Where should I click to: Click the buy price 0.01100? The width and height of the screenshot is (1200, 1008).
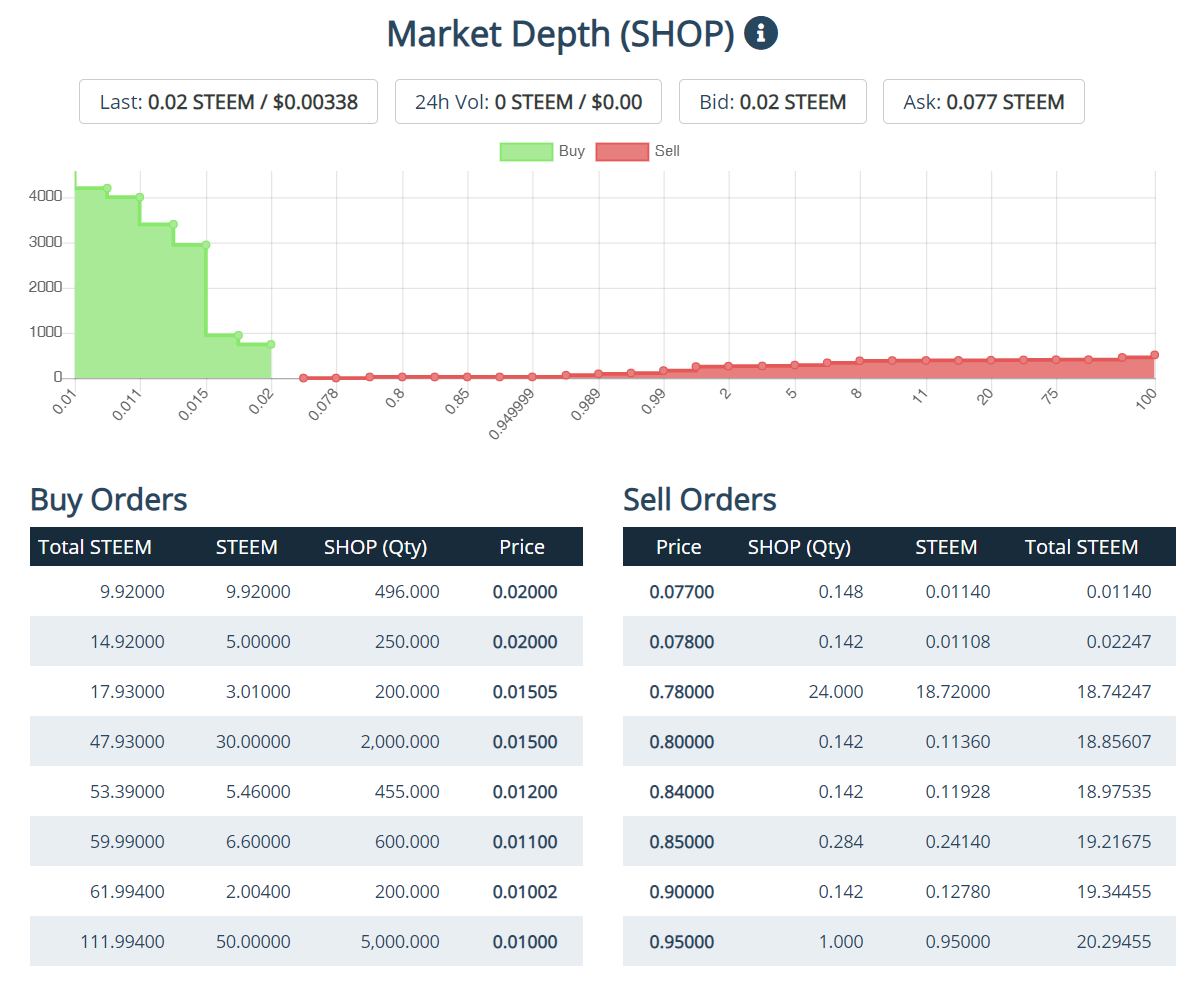(x=525, y=841)
